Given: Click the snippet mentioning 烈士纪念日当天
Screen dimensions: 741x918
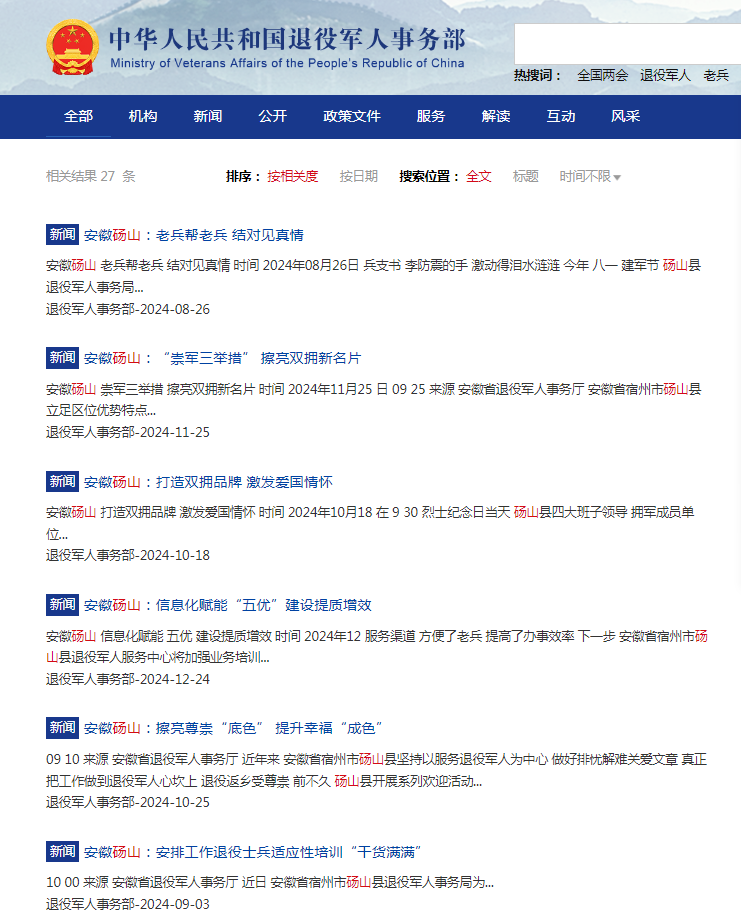Looking at the screenshot, I should pos(370,523).
